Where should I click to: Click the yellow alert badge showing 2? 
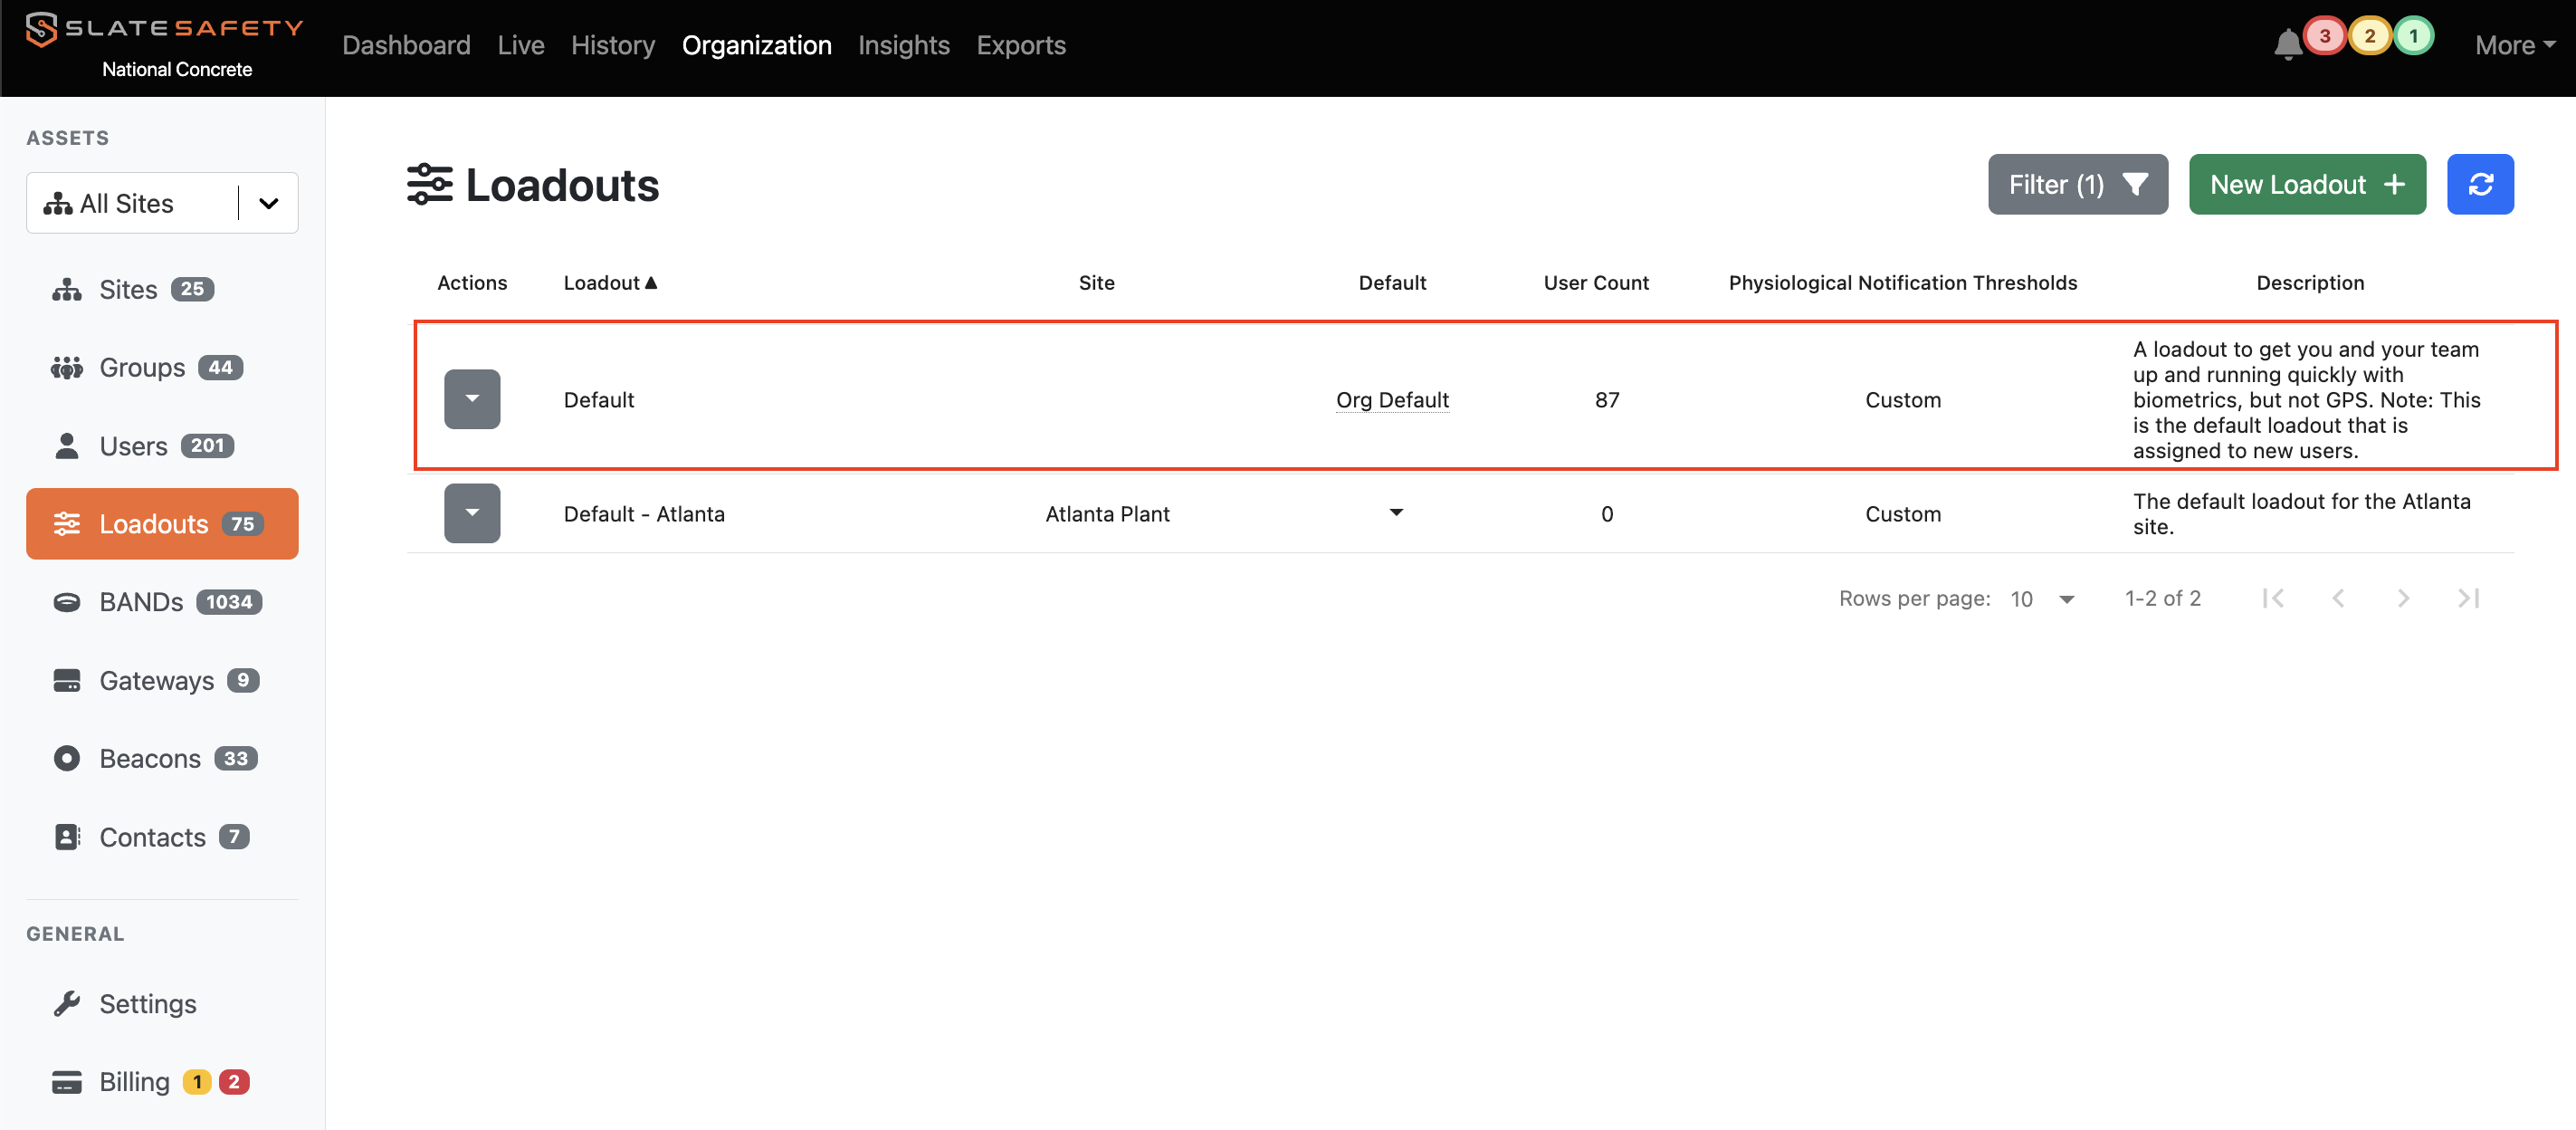2369,37
